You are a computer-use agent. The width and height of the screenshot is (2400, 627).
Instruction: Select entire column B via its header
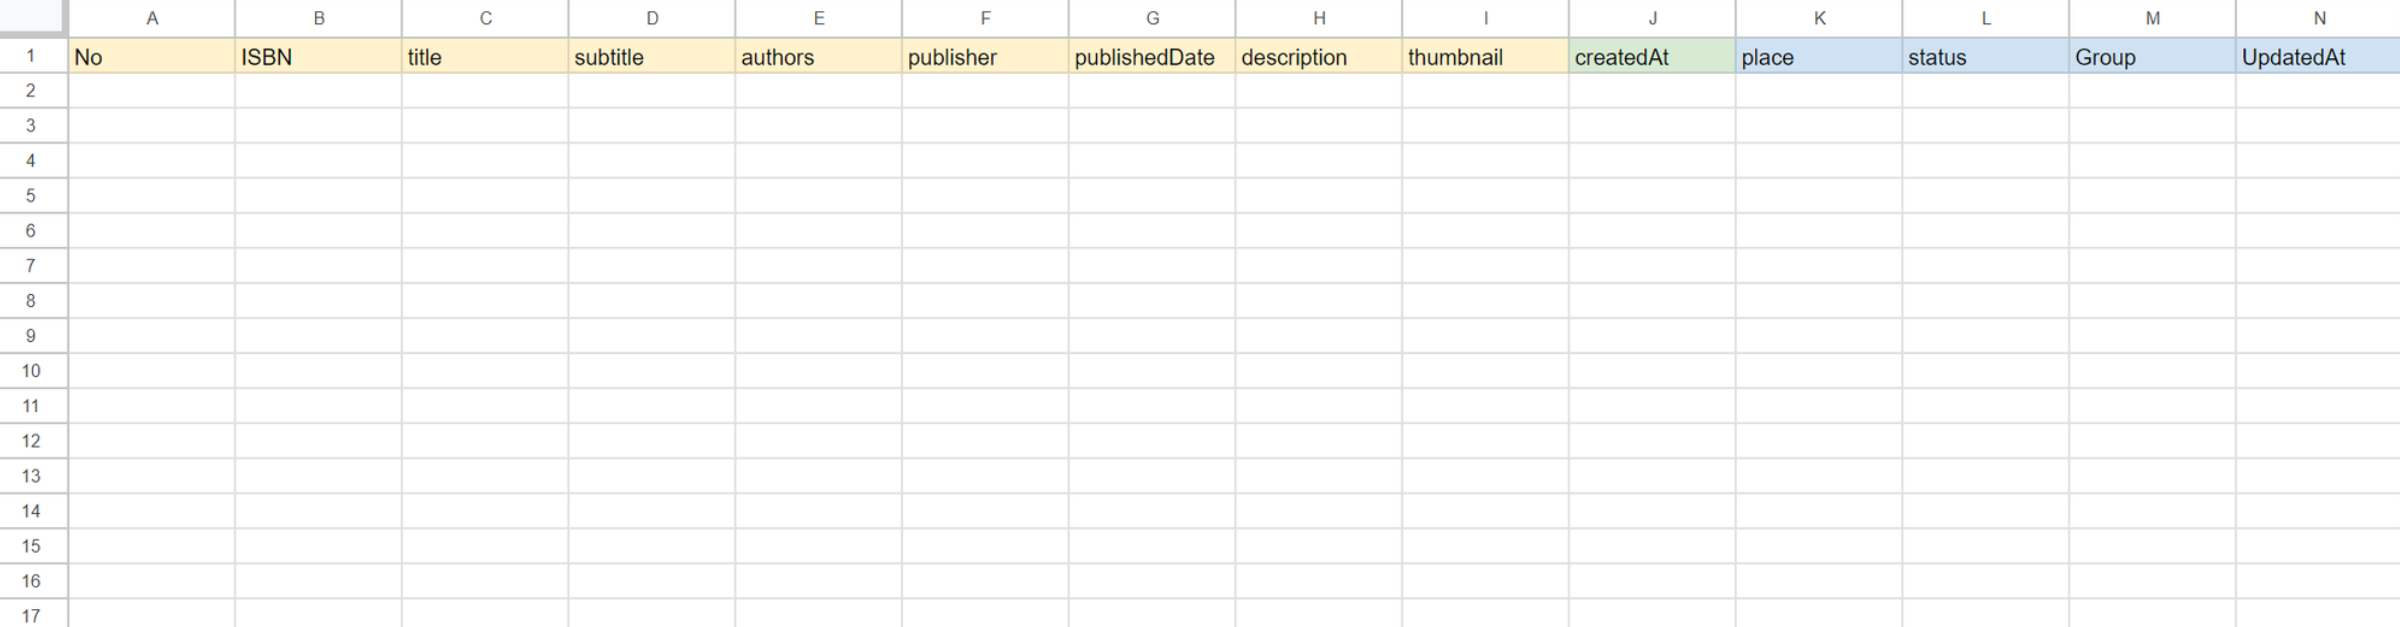318,18
